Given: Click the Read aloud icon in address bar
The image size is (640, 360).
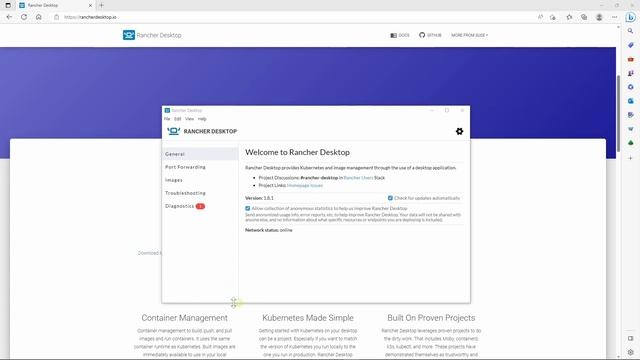Looking at the screenshot, I should click(540, 17).
